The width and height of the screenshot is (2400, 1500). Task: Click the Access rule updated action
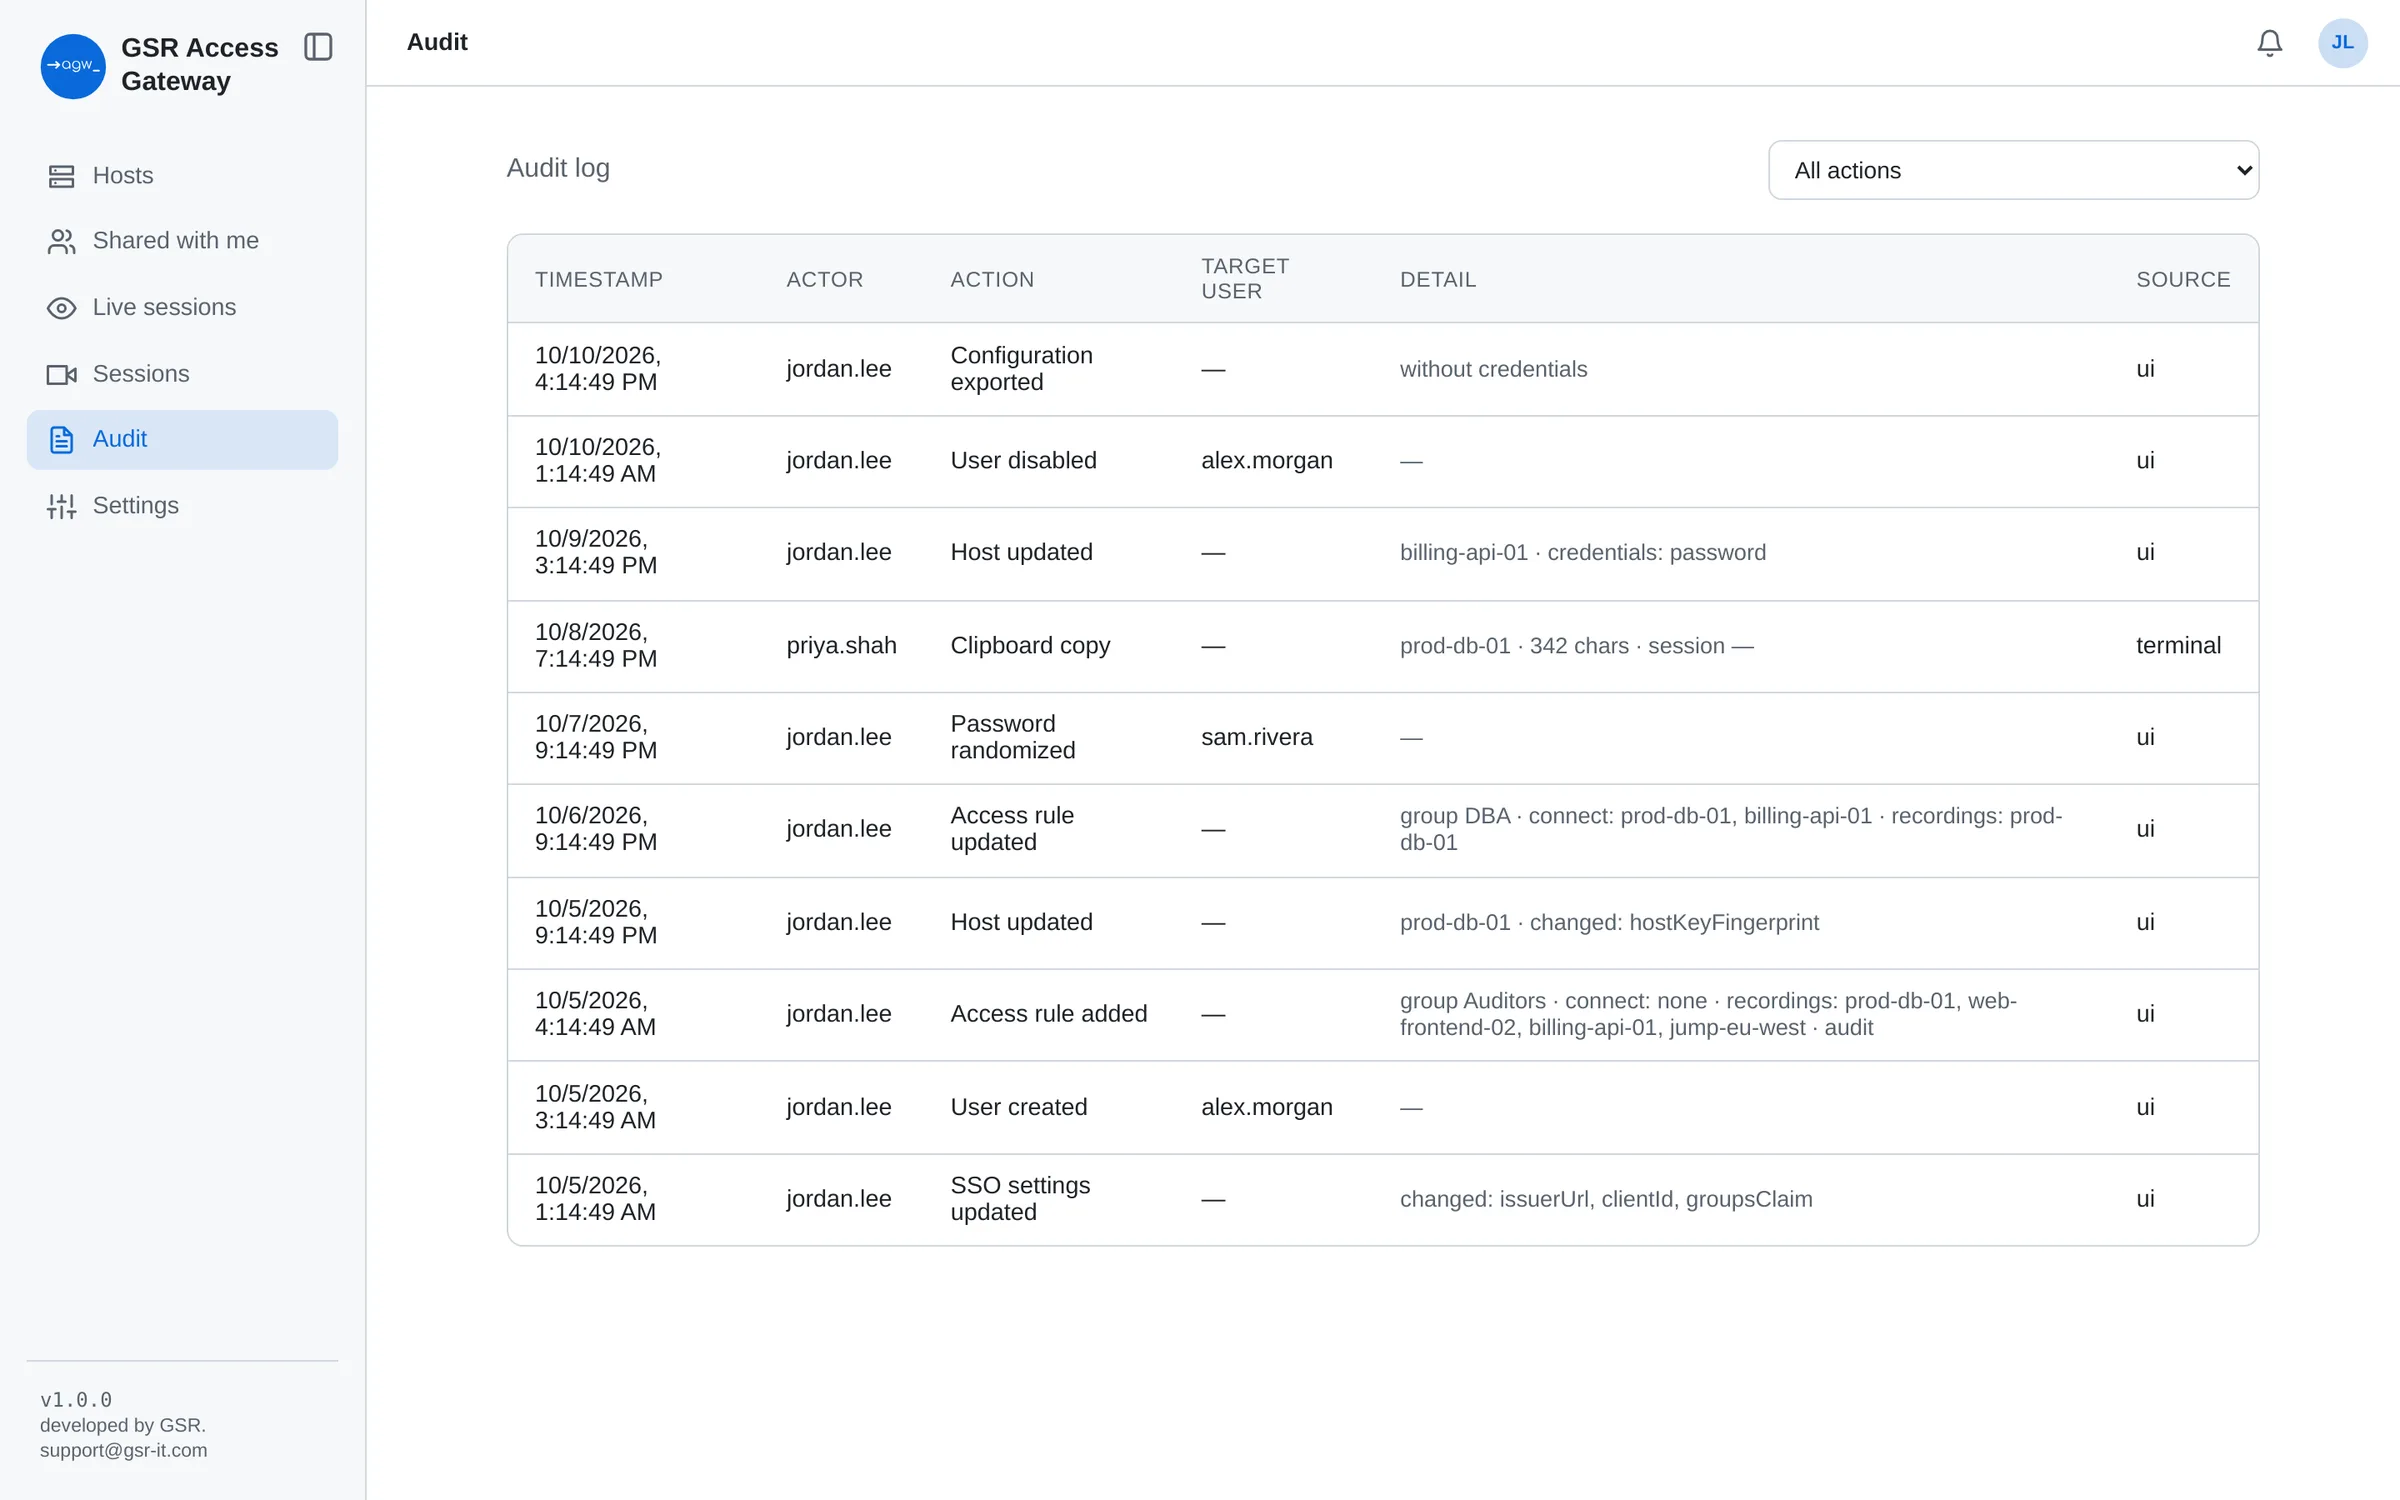(1011, 829)
